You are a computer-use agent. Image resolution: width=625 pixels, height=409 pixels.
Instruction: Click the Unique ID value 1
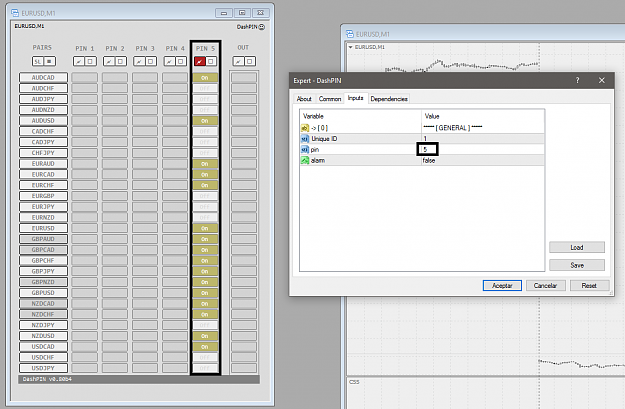pos(425,139)
